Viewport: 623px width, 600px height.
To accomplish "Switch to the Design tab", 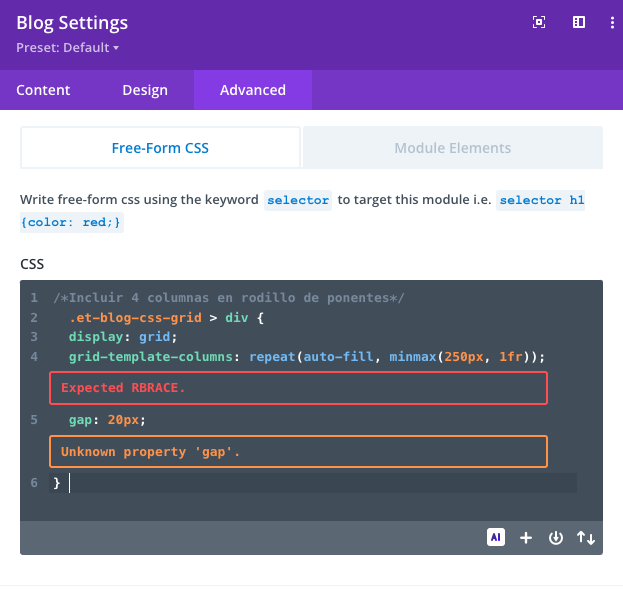I will 145,90.
